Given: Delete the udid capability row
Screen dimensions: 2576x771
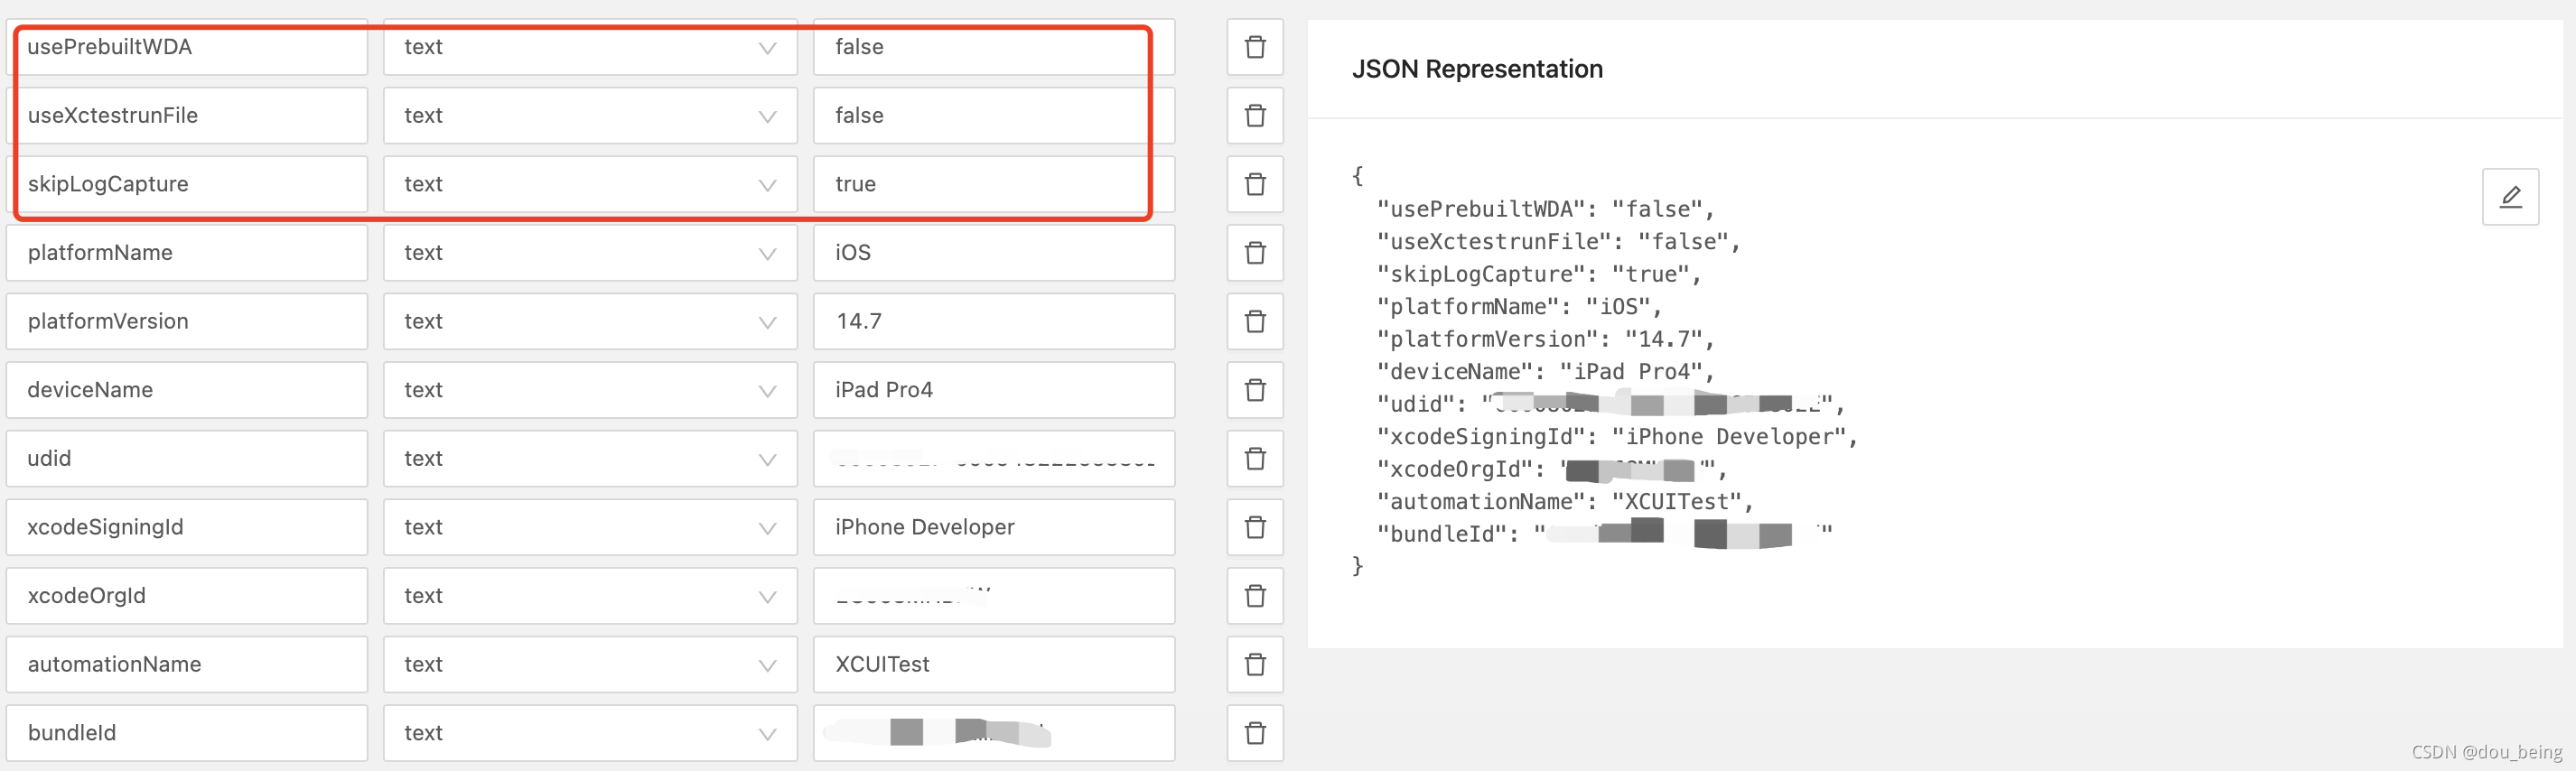Looking at the screenshot, I should click(x=1255, y=458).
